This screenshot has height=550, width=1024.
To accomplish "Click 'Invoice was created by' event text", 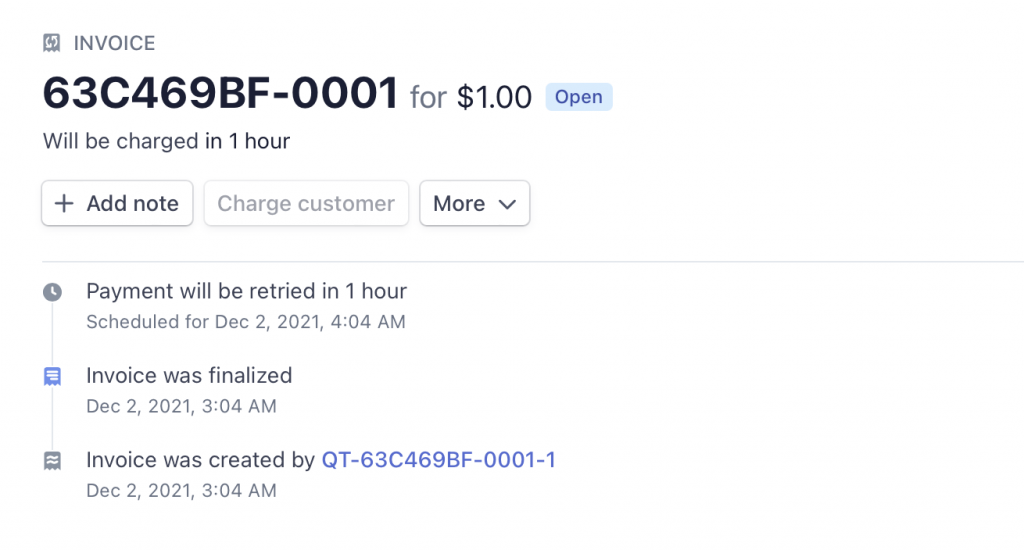I will point(200,460).
